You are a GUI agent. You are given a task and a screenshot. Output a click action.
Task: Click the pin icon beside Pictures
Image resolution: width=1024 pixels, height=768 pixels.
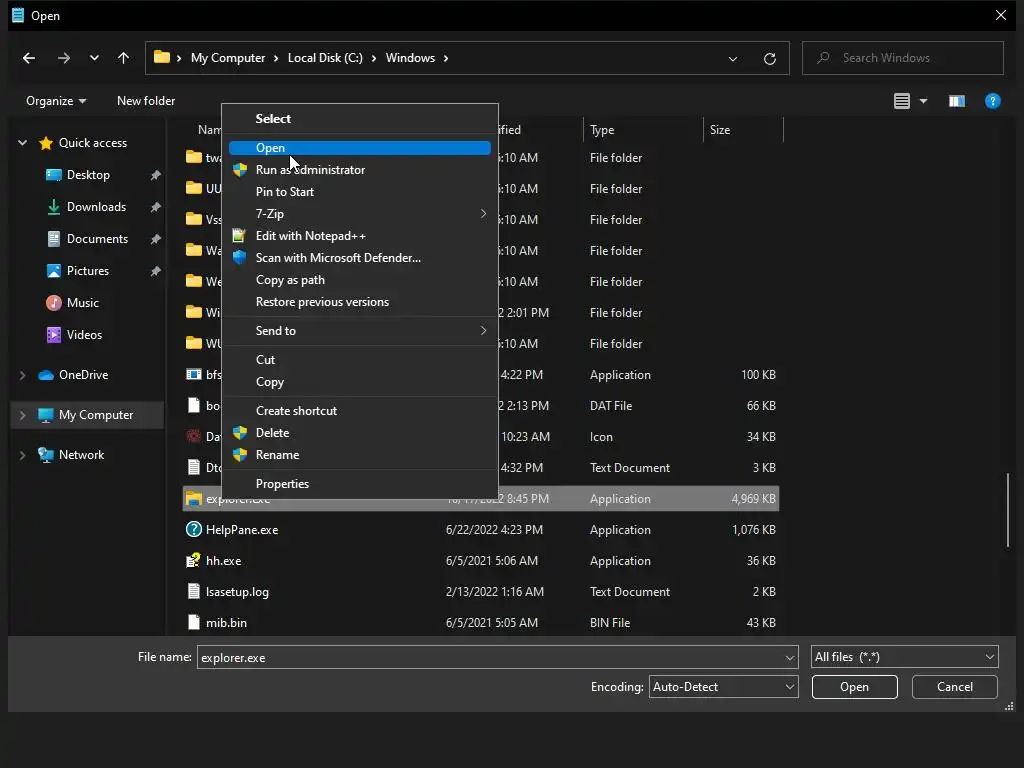point(155,271)
